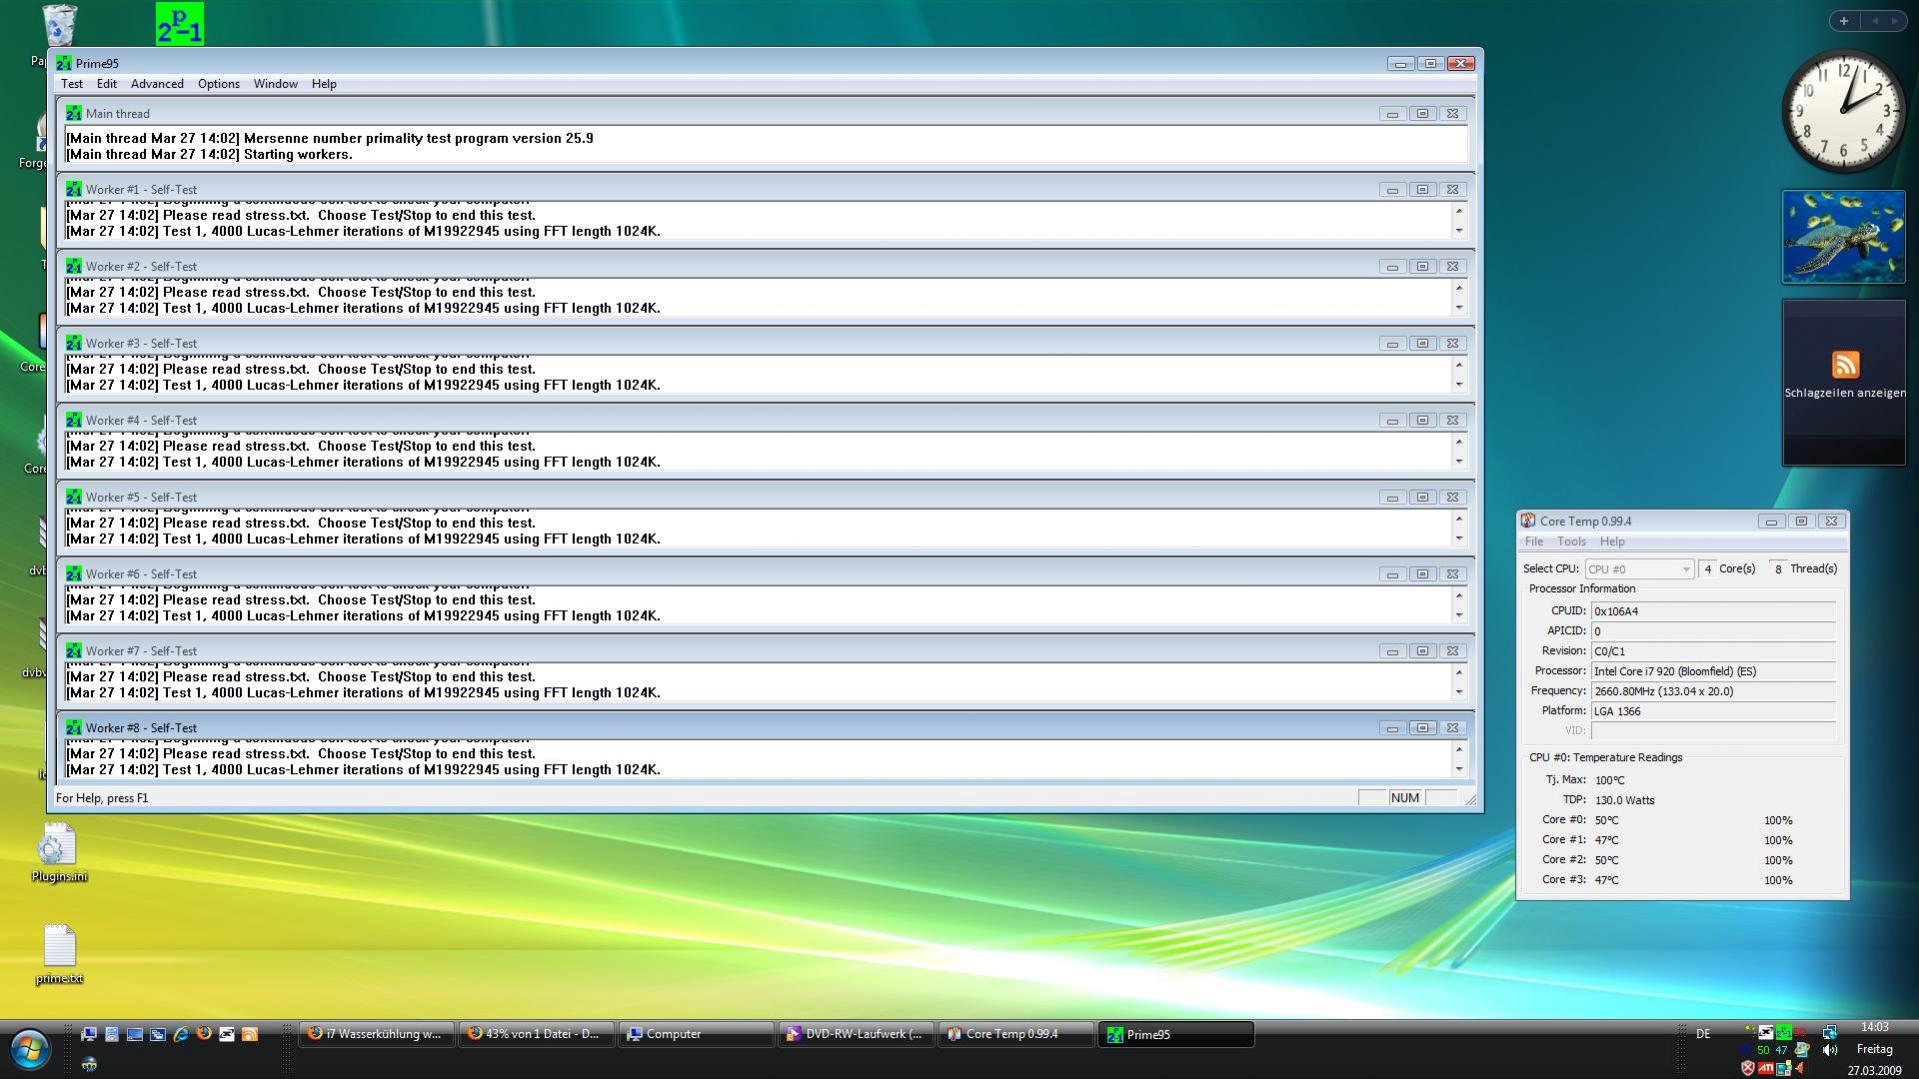Viewport: 1919px width, 1079px height.
Task: Minimize the Worker #7 sub-window
Action: point(1392,651)
